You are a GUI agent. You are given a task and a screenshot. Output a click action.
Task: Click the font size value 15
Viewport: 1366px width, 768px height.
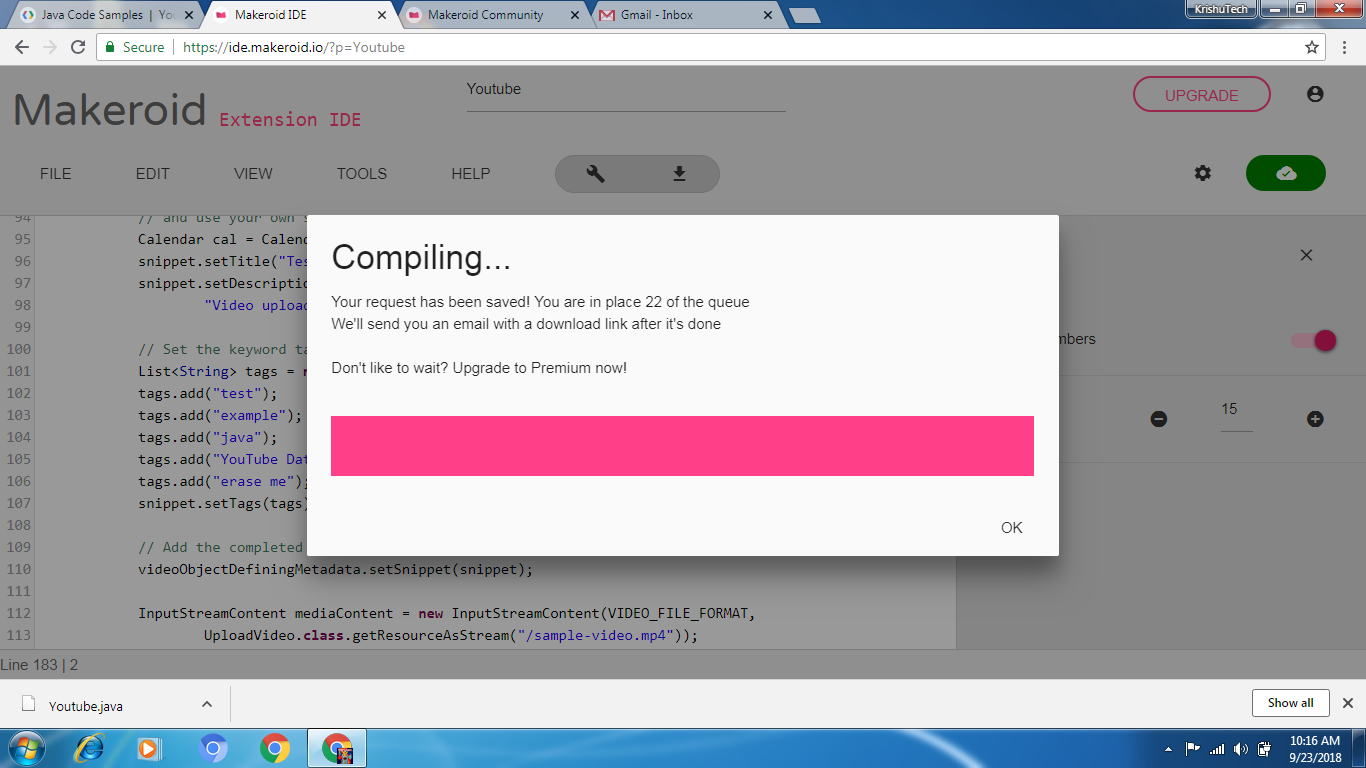(1237, 410)
